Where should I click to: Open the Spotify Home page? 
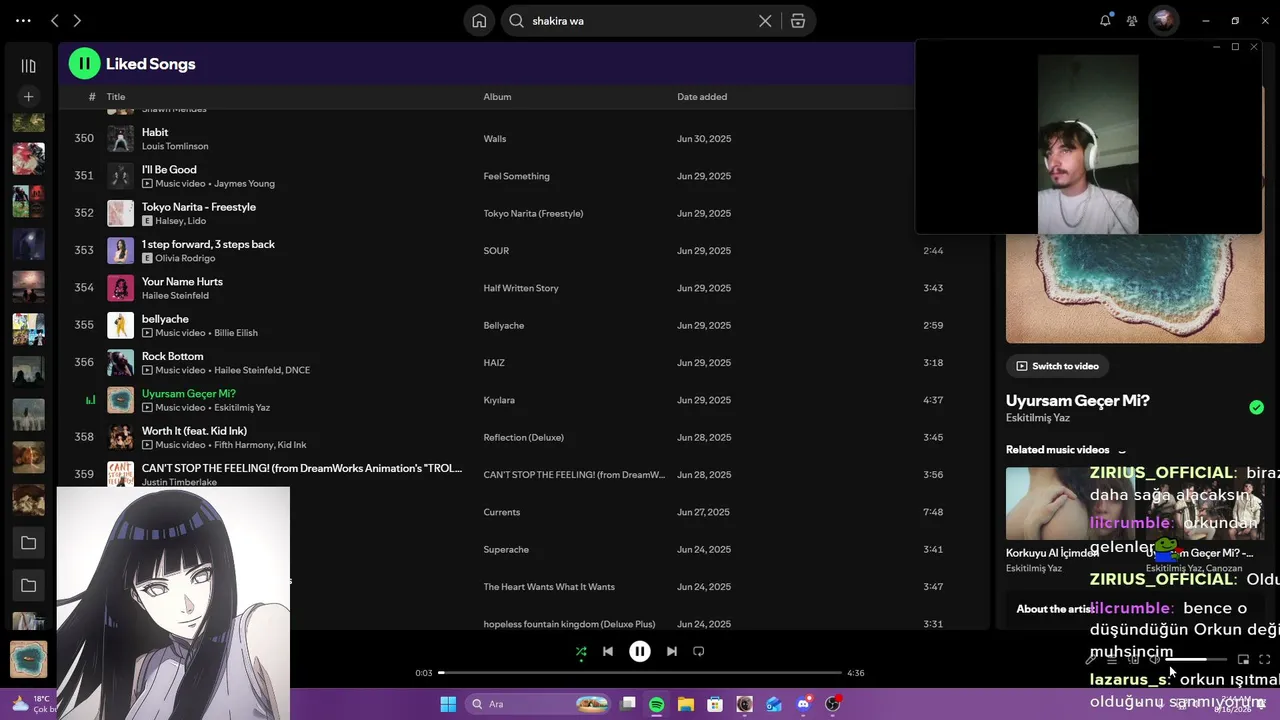point(480,21)
